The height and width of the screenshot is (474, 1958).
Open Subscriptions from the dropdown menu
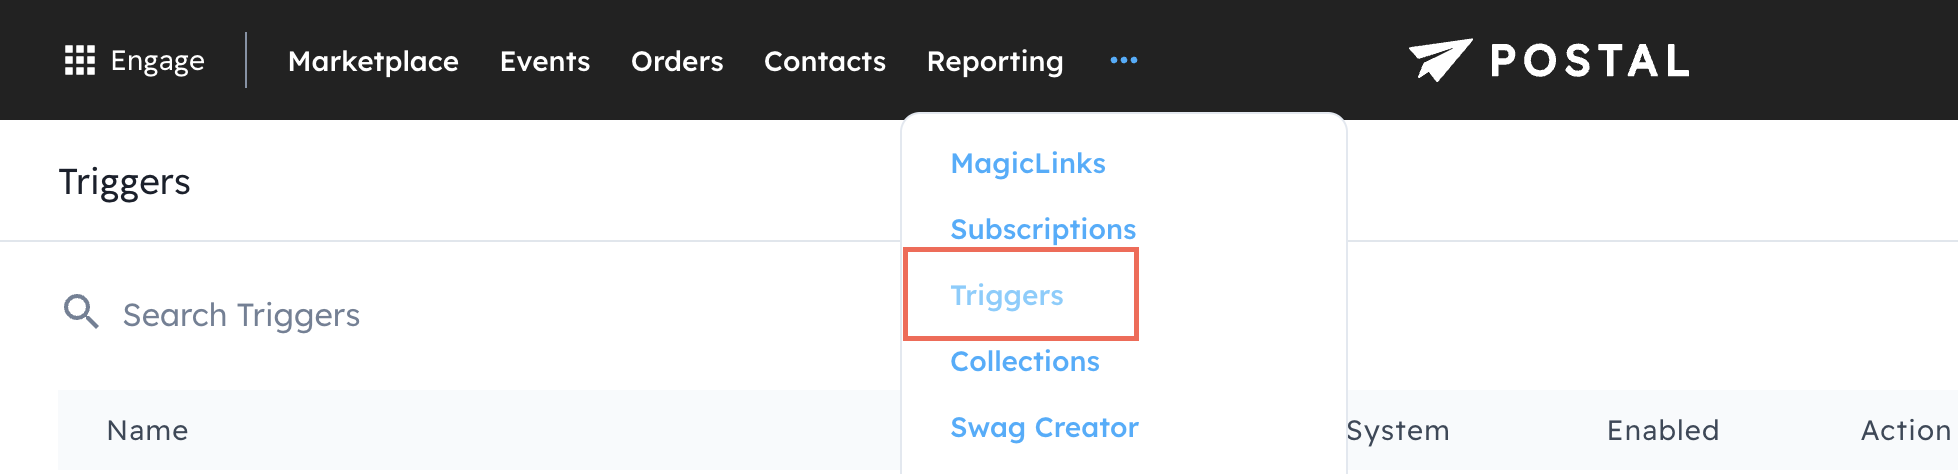click(1043, 229)
